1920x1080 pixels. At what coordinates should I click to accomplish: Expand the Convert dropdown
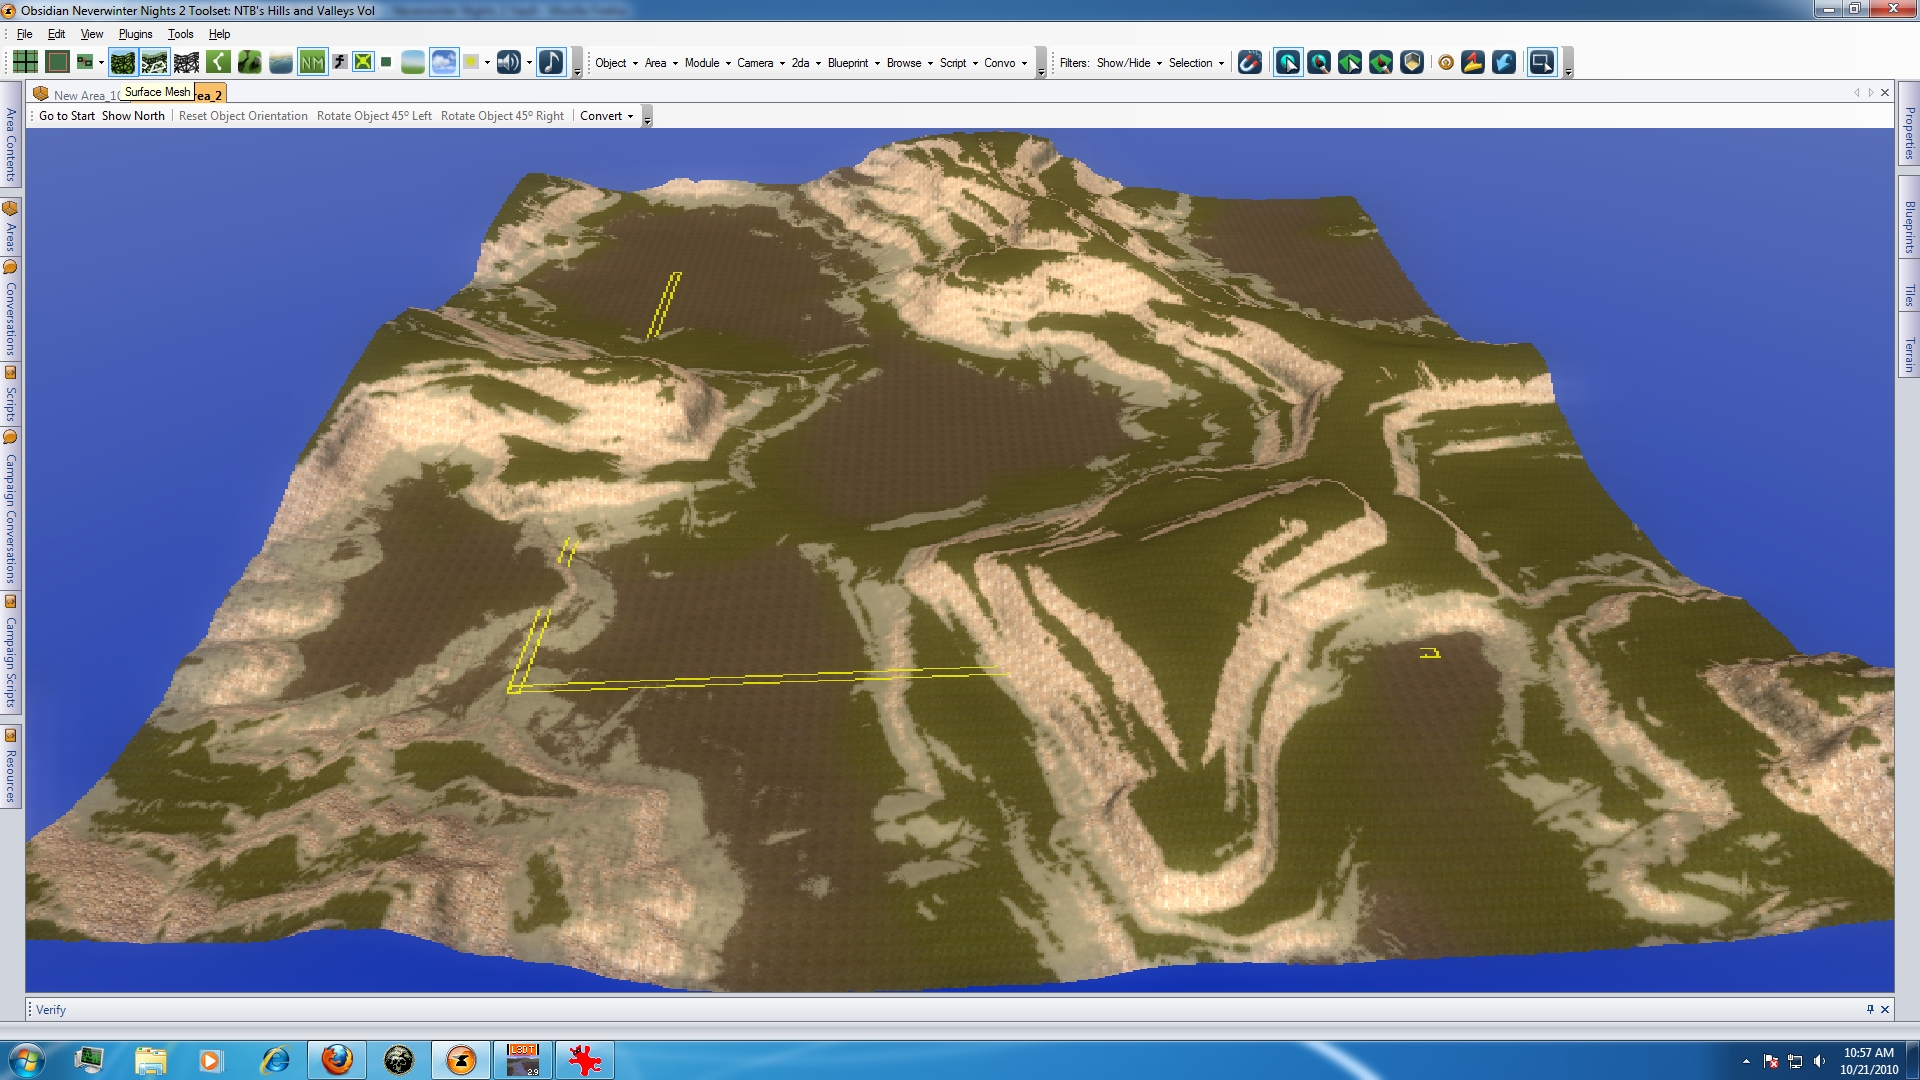coord(606,116)
